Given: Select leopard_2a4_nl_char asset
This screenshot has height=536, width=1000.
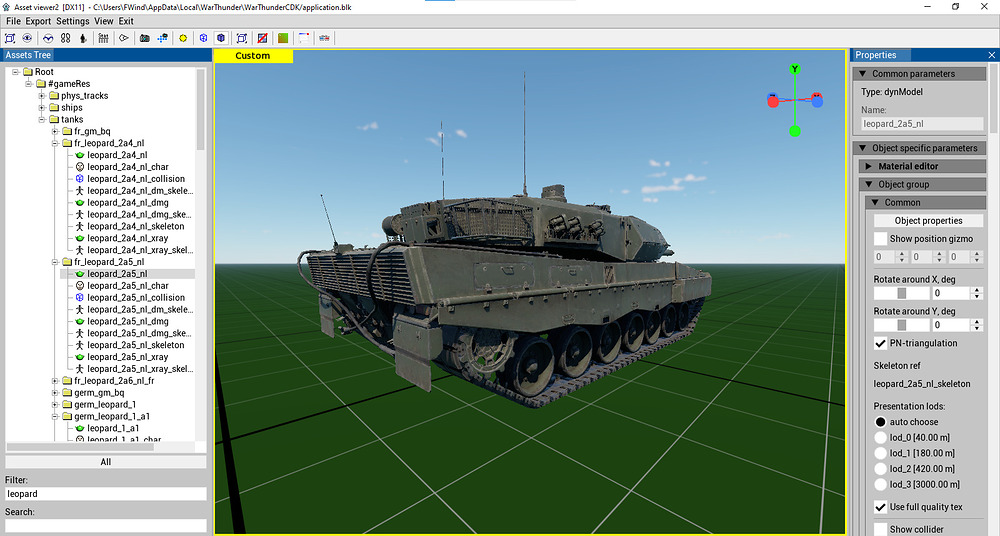Looking at the screenshot, I should tap(128, 167).
